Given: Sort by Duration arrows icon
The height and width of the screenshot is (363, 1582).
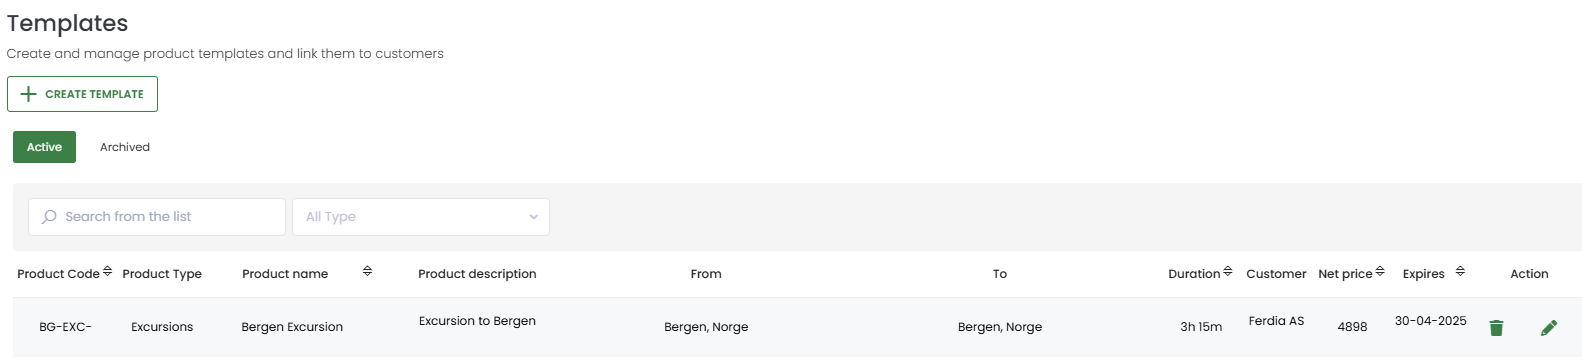Looking at the screenshot, I should pyautogui.click(x=1227, y=271).
